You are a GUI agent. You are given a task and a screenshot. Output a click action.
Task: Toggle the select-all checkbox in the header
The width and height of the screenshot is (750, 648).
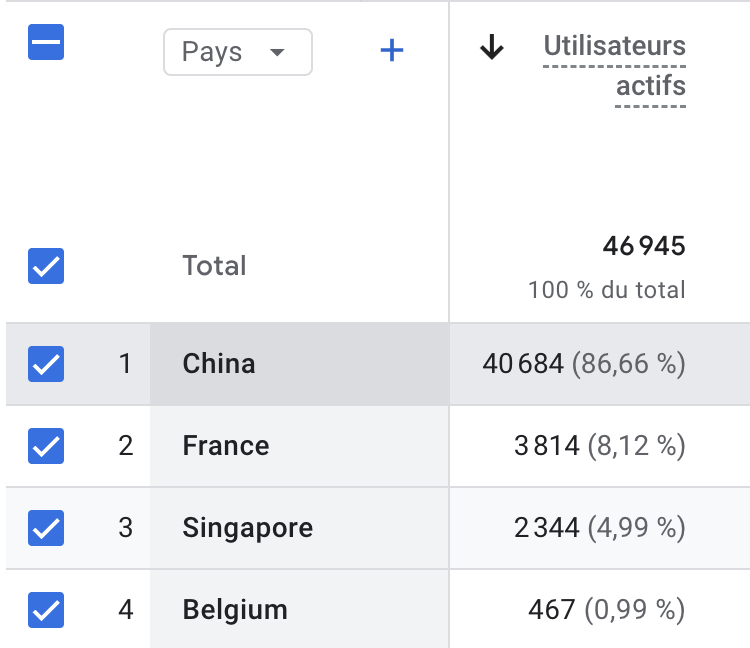(x=46, y=42)
